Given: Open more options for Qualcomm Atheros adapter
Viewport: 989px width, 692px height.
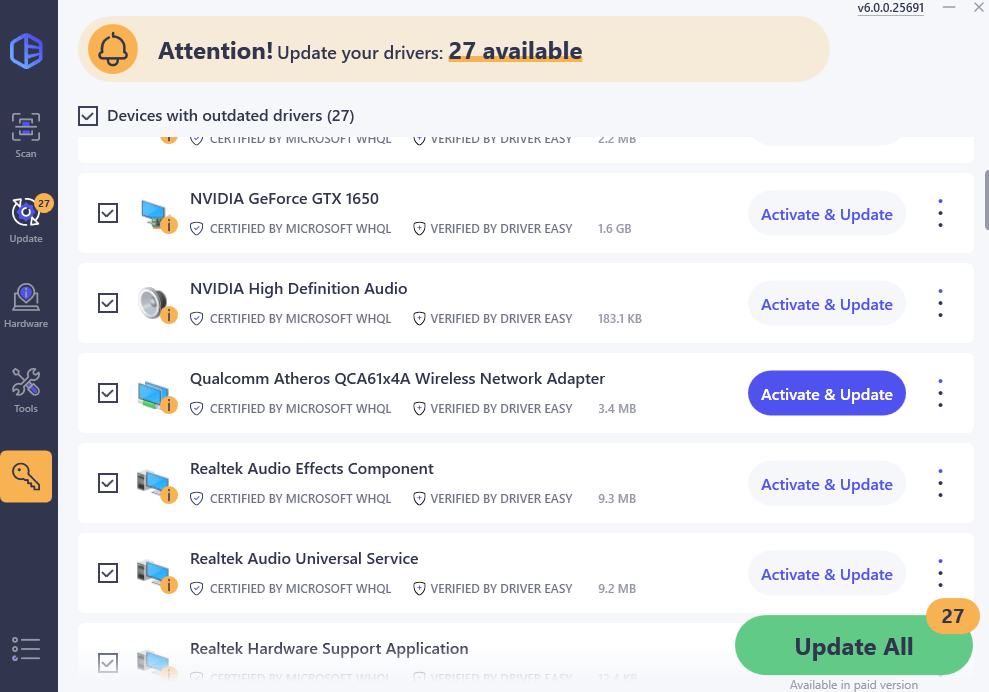Looking at the screenshot, I should pos(940,394).
